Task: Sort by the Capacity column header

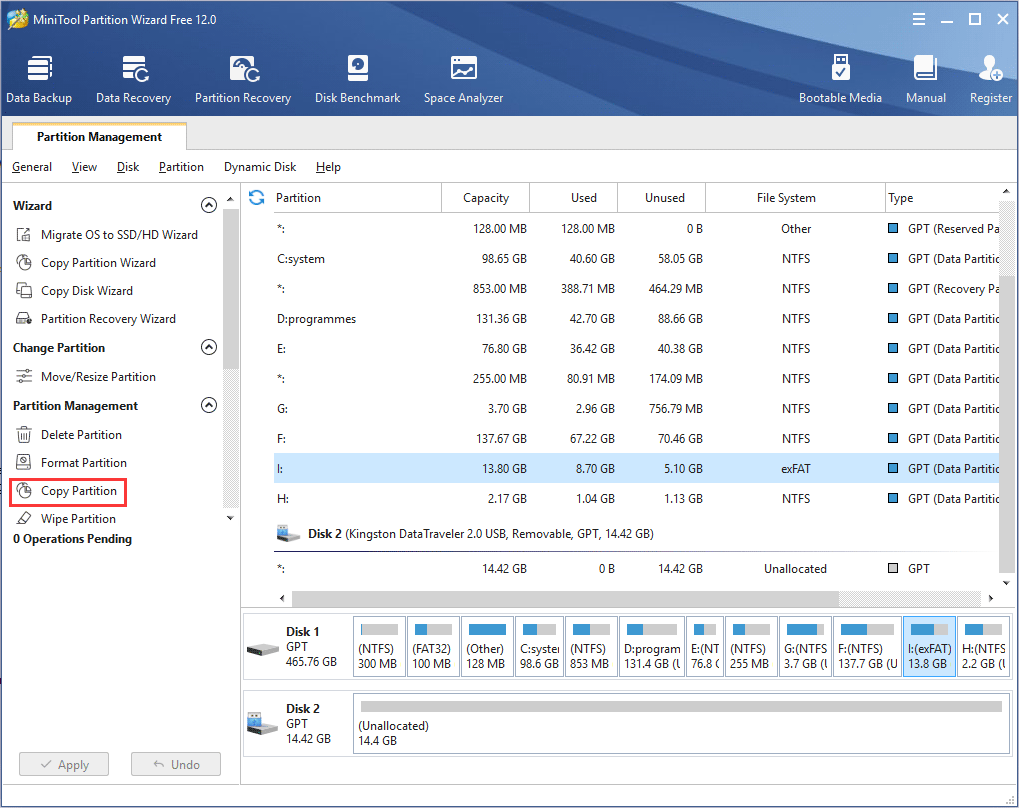Action: (x=486, y=198)
